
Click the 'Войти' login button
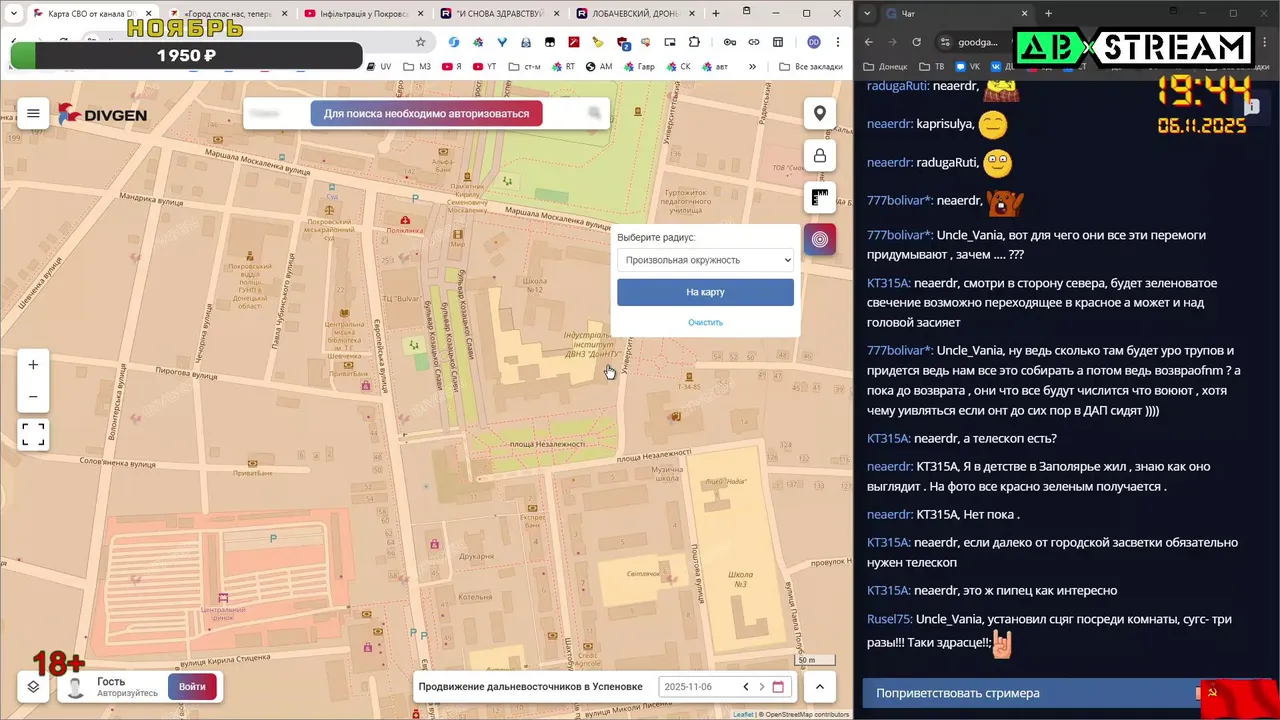[192, 686]
